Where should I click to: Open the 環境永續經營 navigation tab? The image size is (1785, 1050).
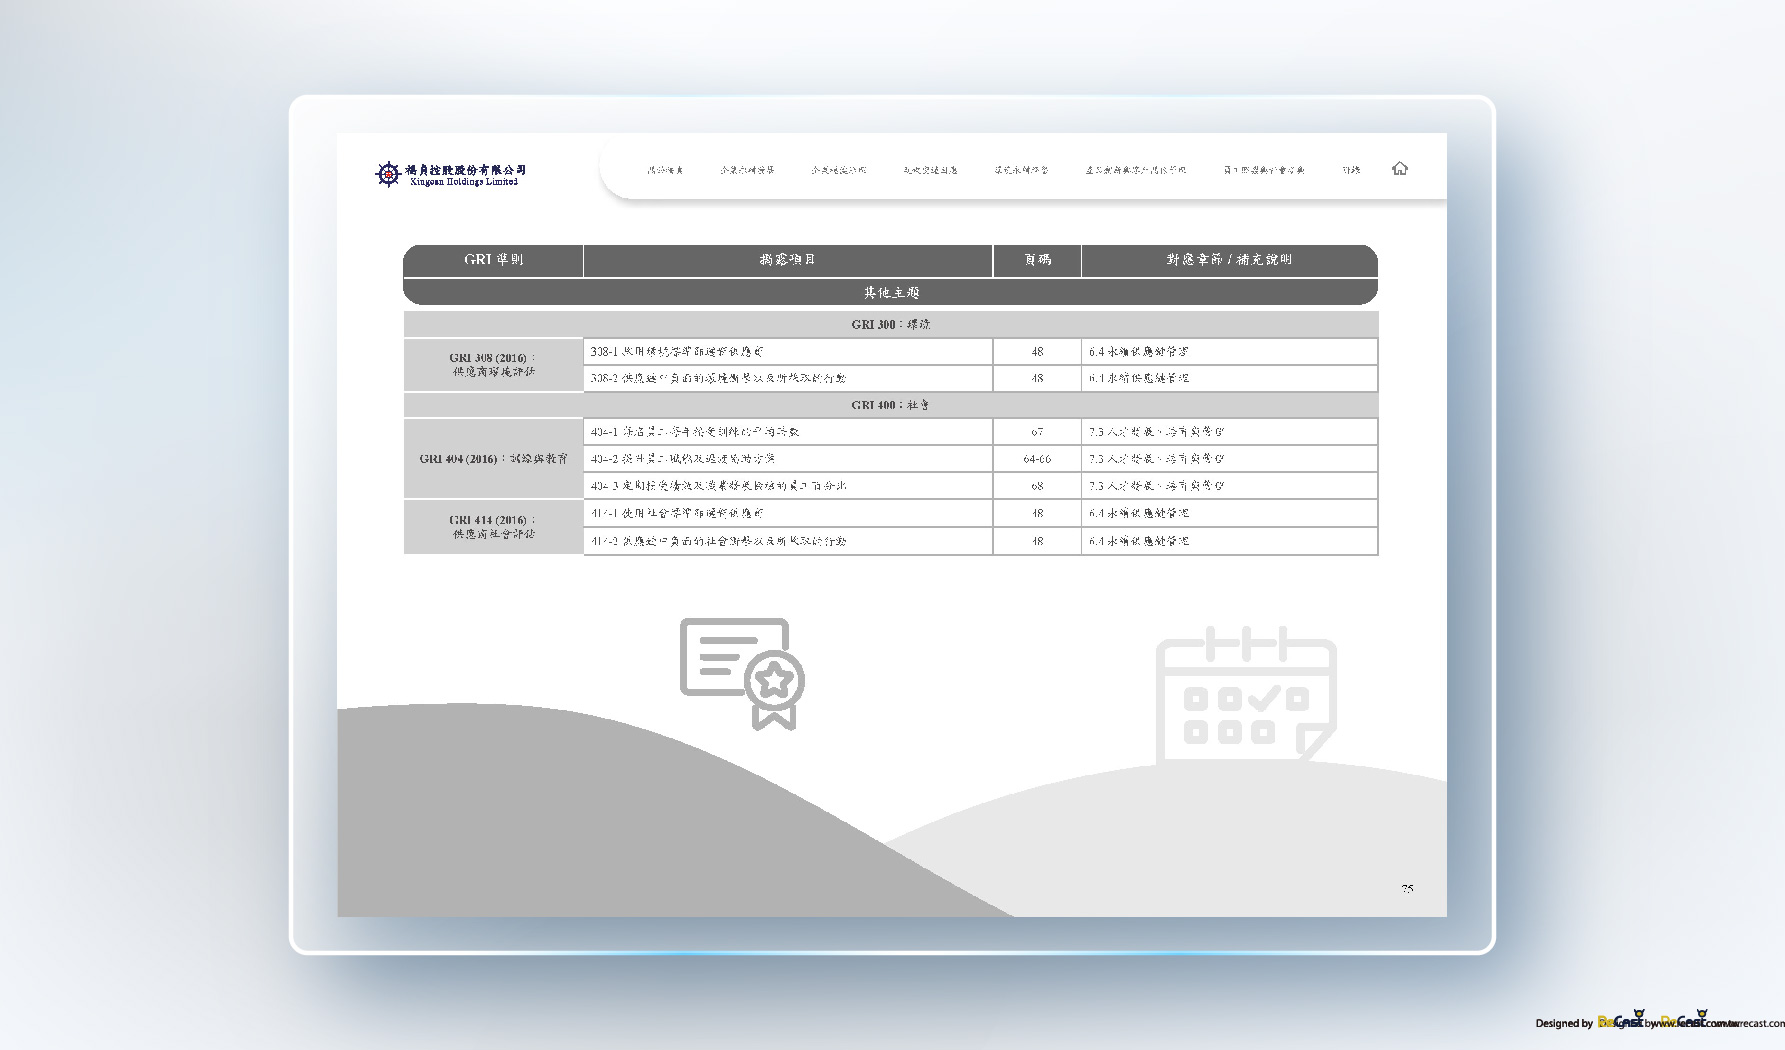pyautogui.click(x=1021, y=170)
